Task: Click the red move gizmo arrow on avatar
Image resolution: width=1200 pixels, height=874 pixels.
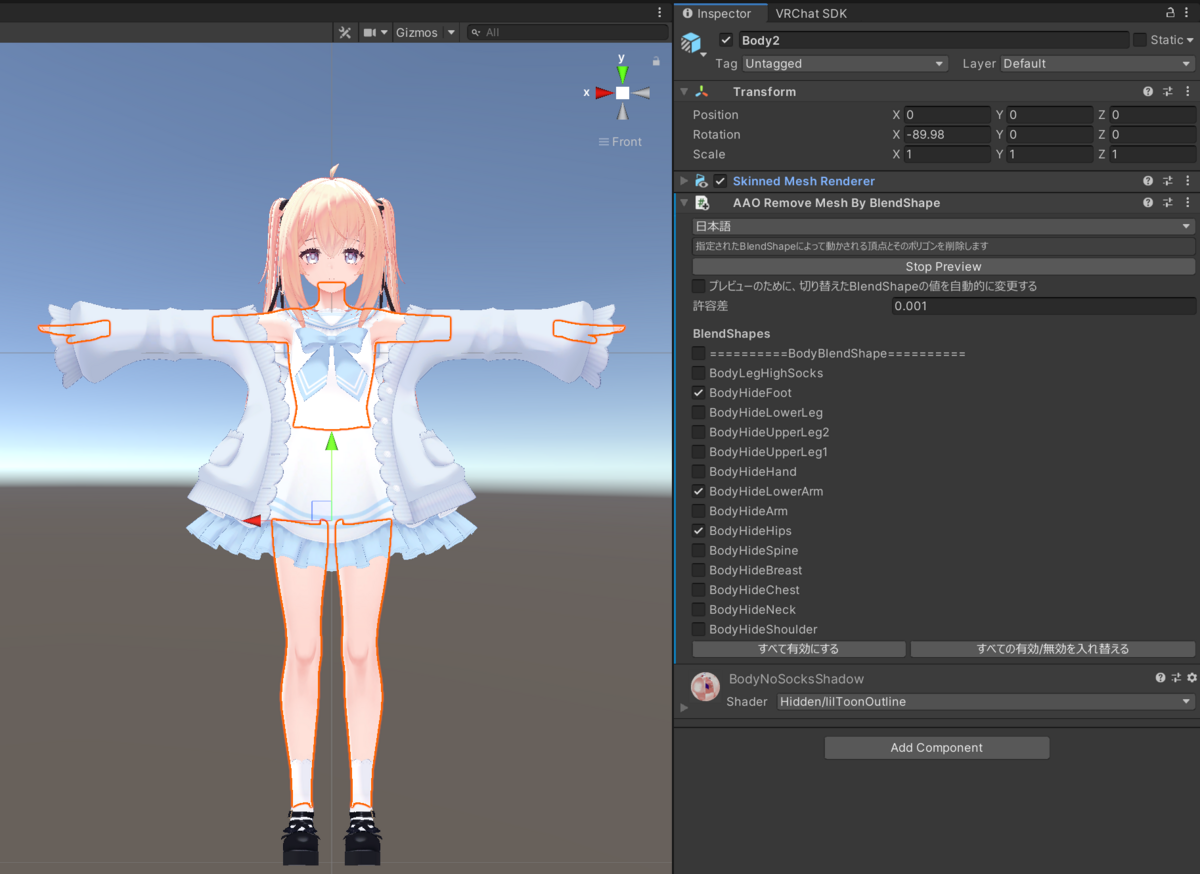Action: [x=253, y=520]
